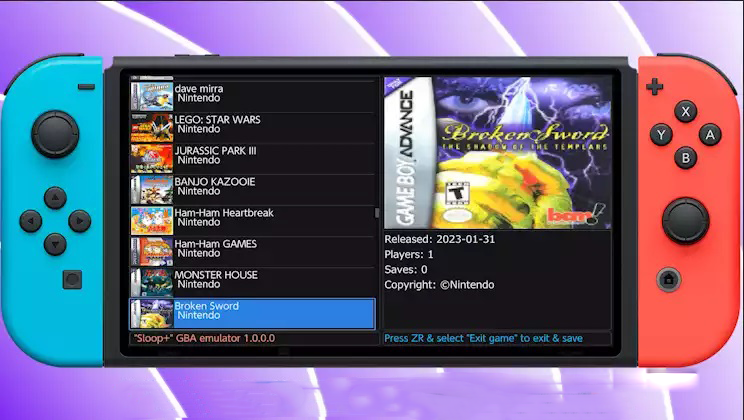Image resolution: width=744 pixels, height=420 pixels.
Task: Tap the plus button on red Joy-Con
Action: (654, 87)
